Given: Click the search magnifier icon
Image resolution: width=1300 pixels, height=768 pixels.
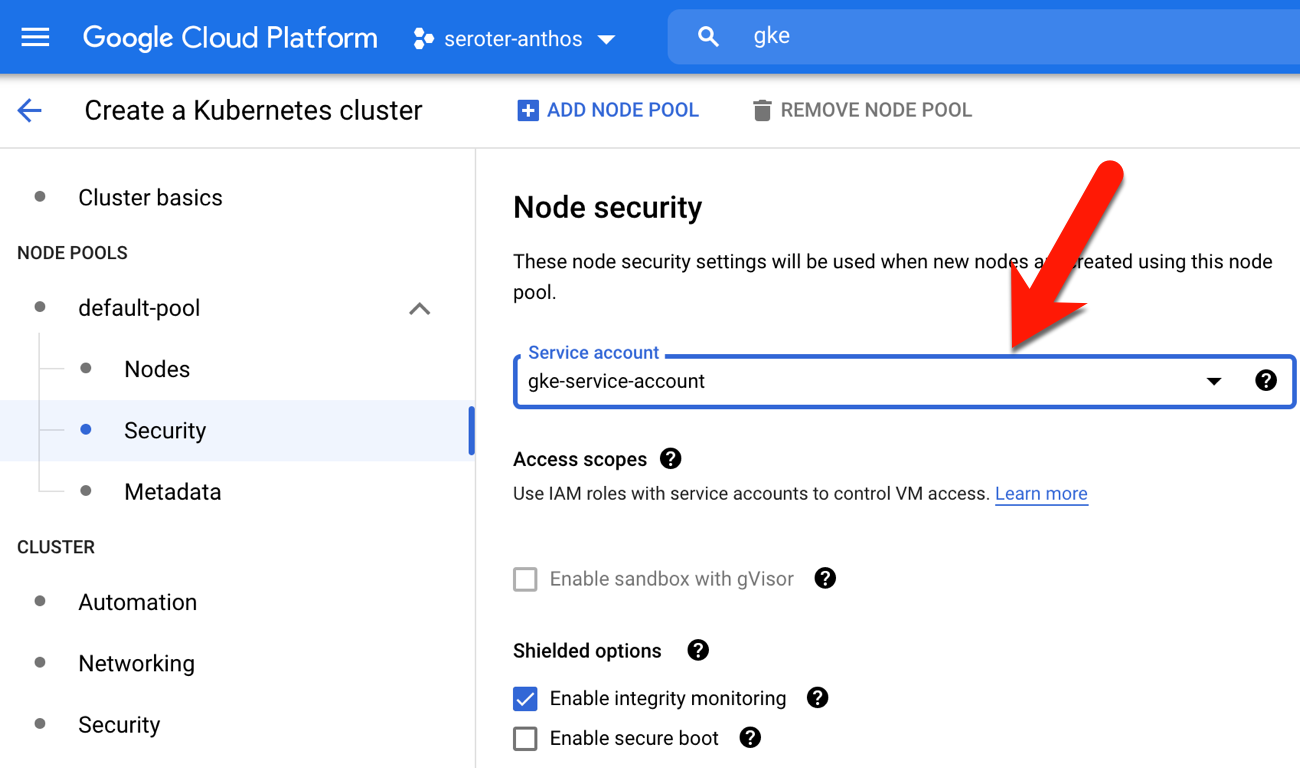Looking at the screenshot, I should coord(708,37).
